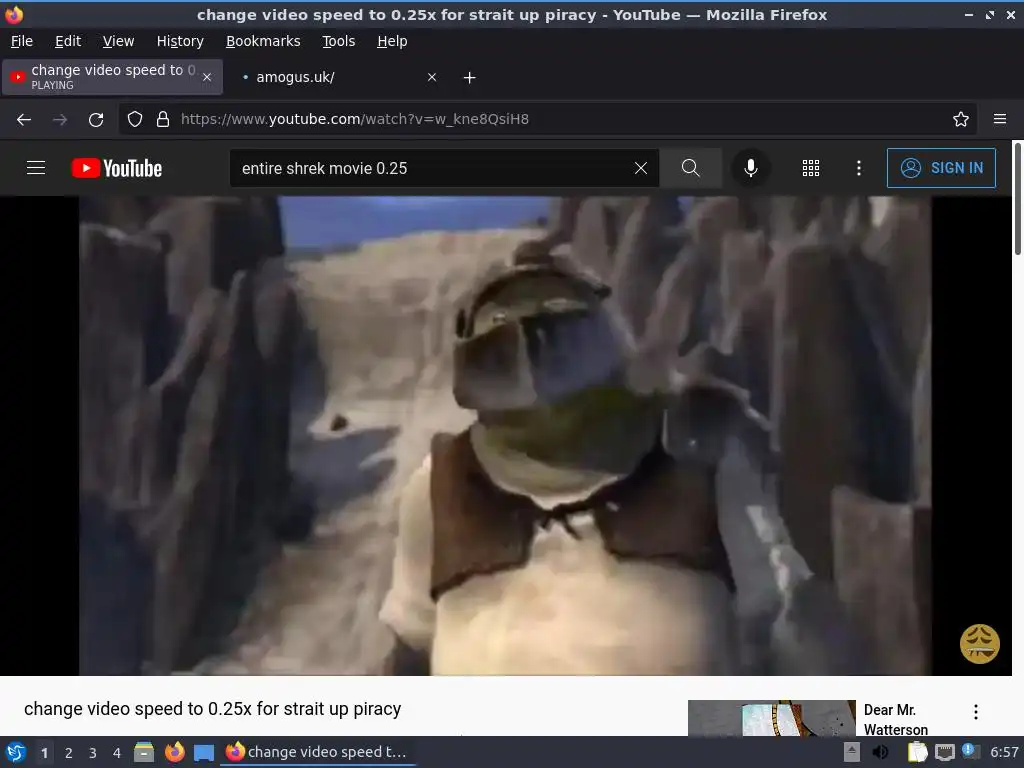This screenshot has width=1024, height=768.
Task: Open file manager from taskbar
Action: (x=144, y=752)
